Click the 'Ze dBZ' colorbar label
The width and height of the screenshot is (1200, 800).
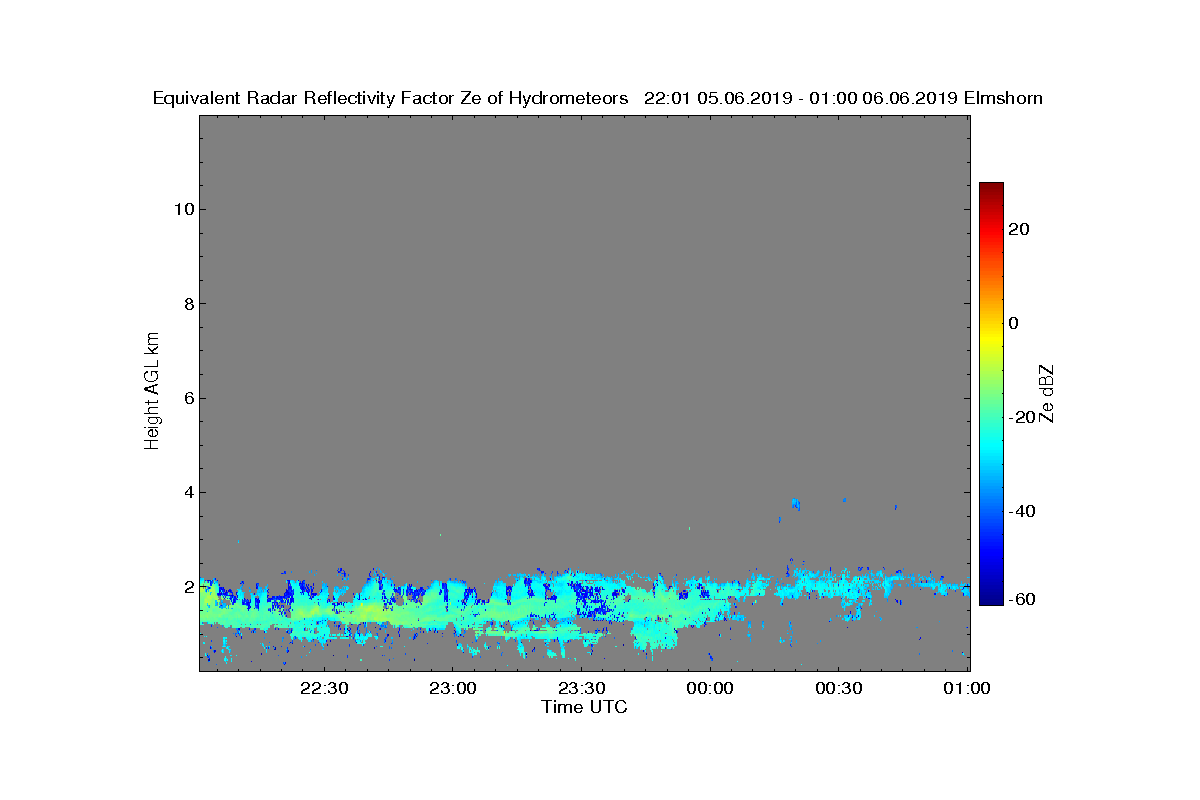coord(1047,393)
